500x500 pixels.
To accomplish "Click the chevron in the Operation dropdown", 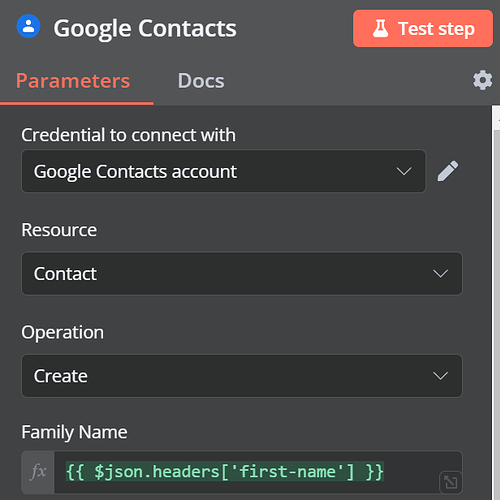I will (x=440, y=376).
